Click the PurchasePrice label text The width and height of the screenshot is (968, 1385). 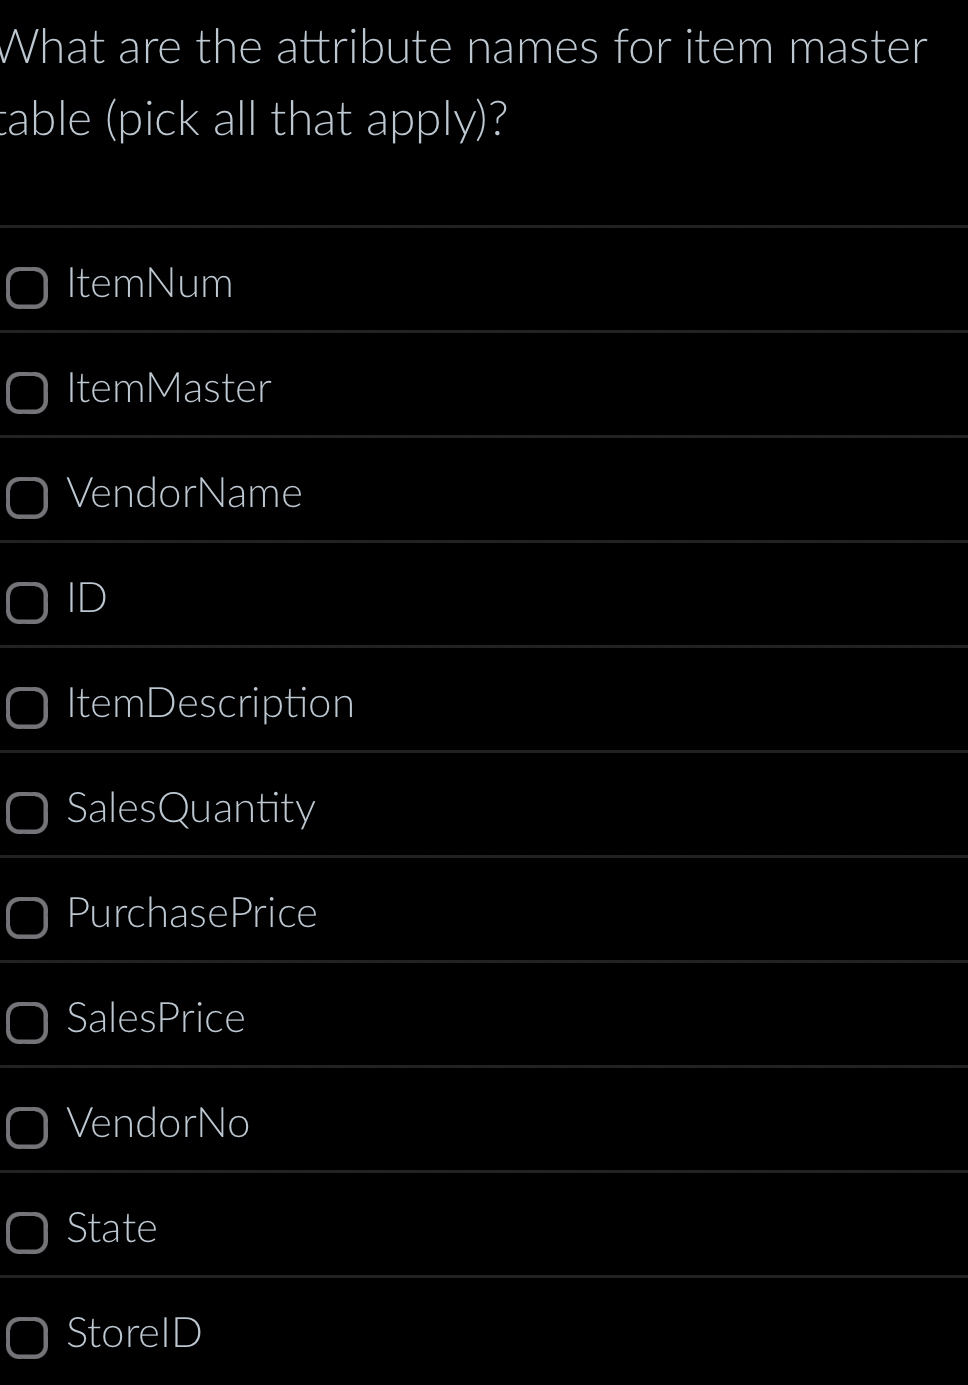(x=191, y=913)
